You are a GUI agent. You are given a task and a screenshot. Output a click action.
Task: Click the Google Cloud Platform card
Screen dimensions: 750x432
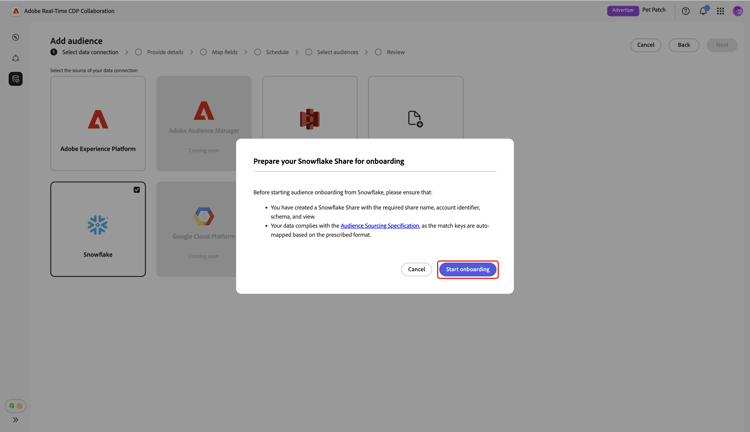[x=196, y=229]
